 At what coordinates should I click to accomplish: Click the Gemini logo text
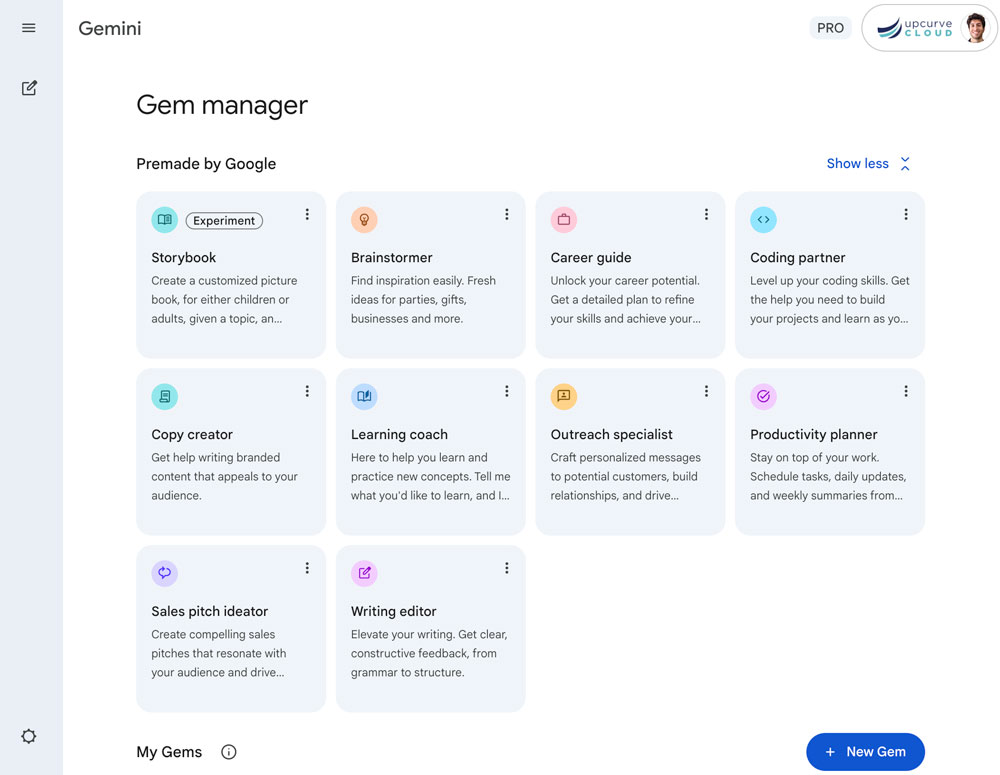point(110,28)
